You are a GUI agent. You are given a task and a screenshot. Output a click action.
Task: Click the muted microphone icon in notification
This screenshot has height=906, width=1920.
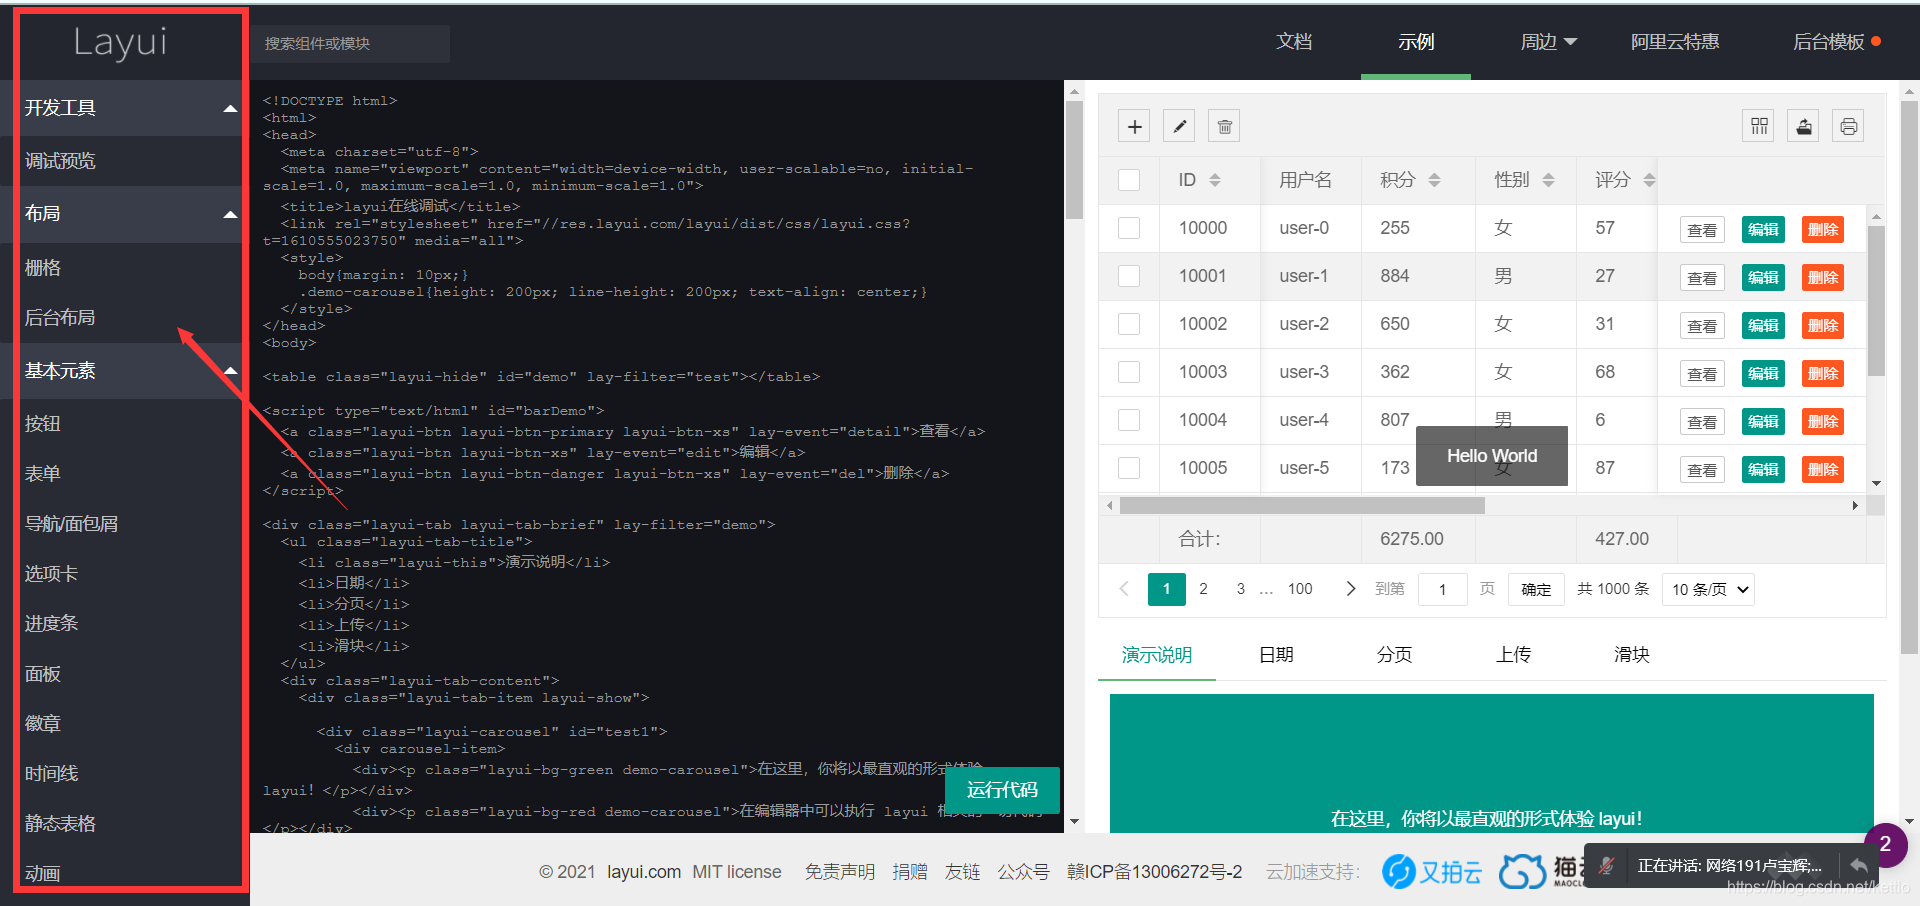click(1606, 866)
